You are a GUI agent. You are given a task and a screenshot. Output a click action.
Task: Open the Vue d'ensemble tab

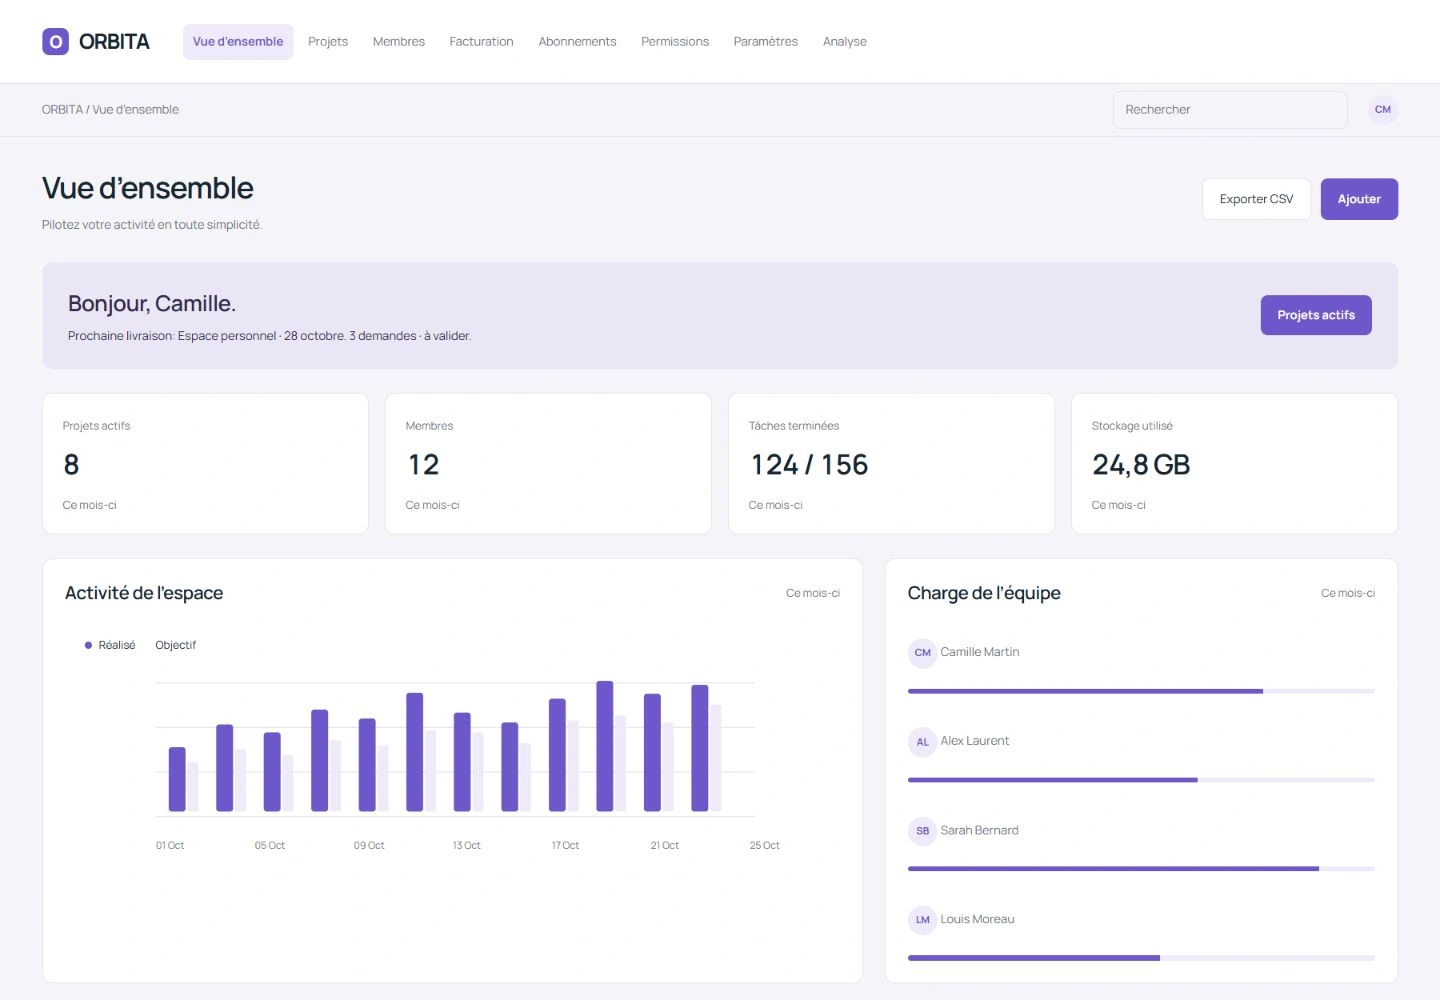pyautogui.click(x=238, y=42)
